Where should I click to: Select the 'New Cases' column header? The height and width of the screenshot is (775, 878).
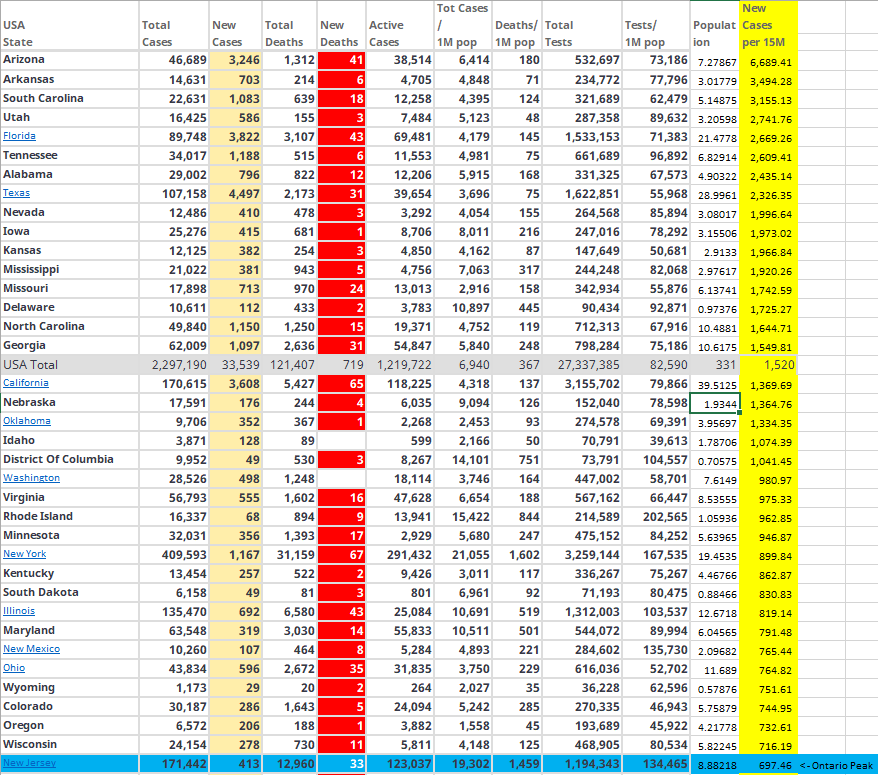[235, 26]
